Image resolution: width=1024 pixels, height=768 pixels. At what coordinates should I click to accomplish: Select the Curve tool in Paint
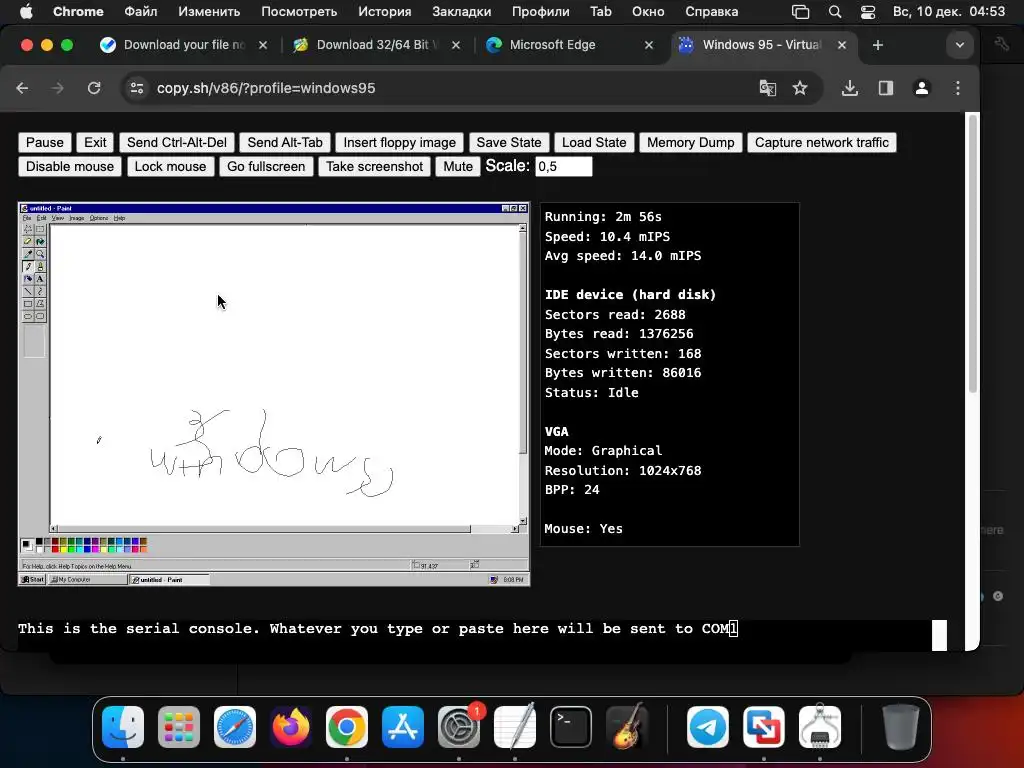(40, 291)
